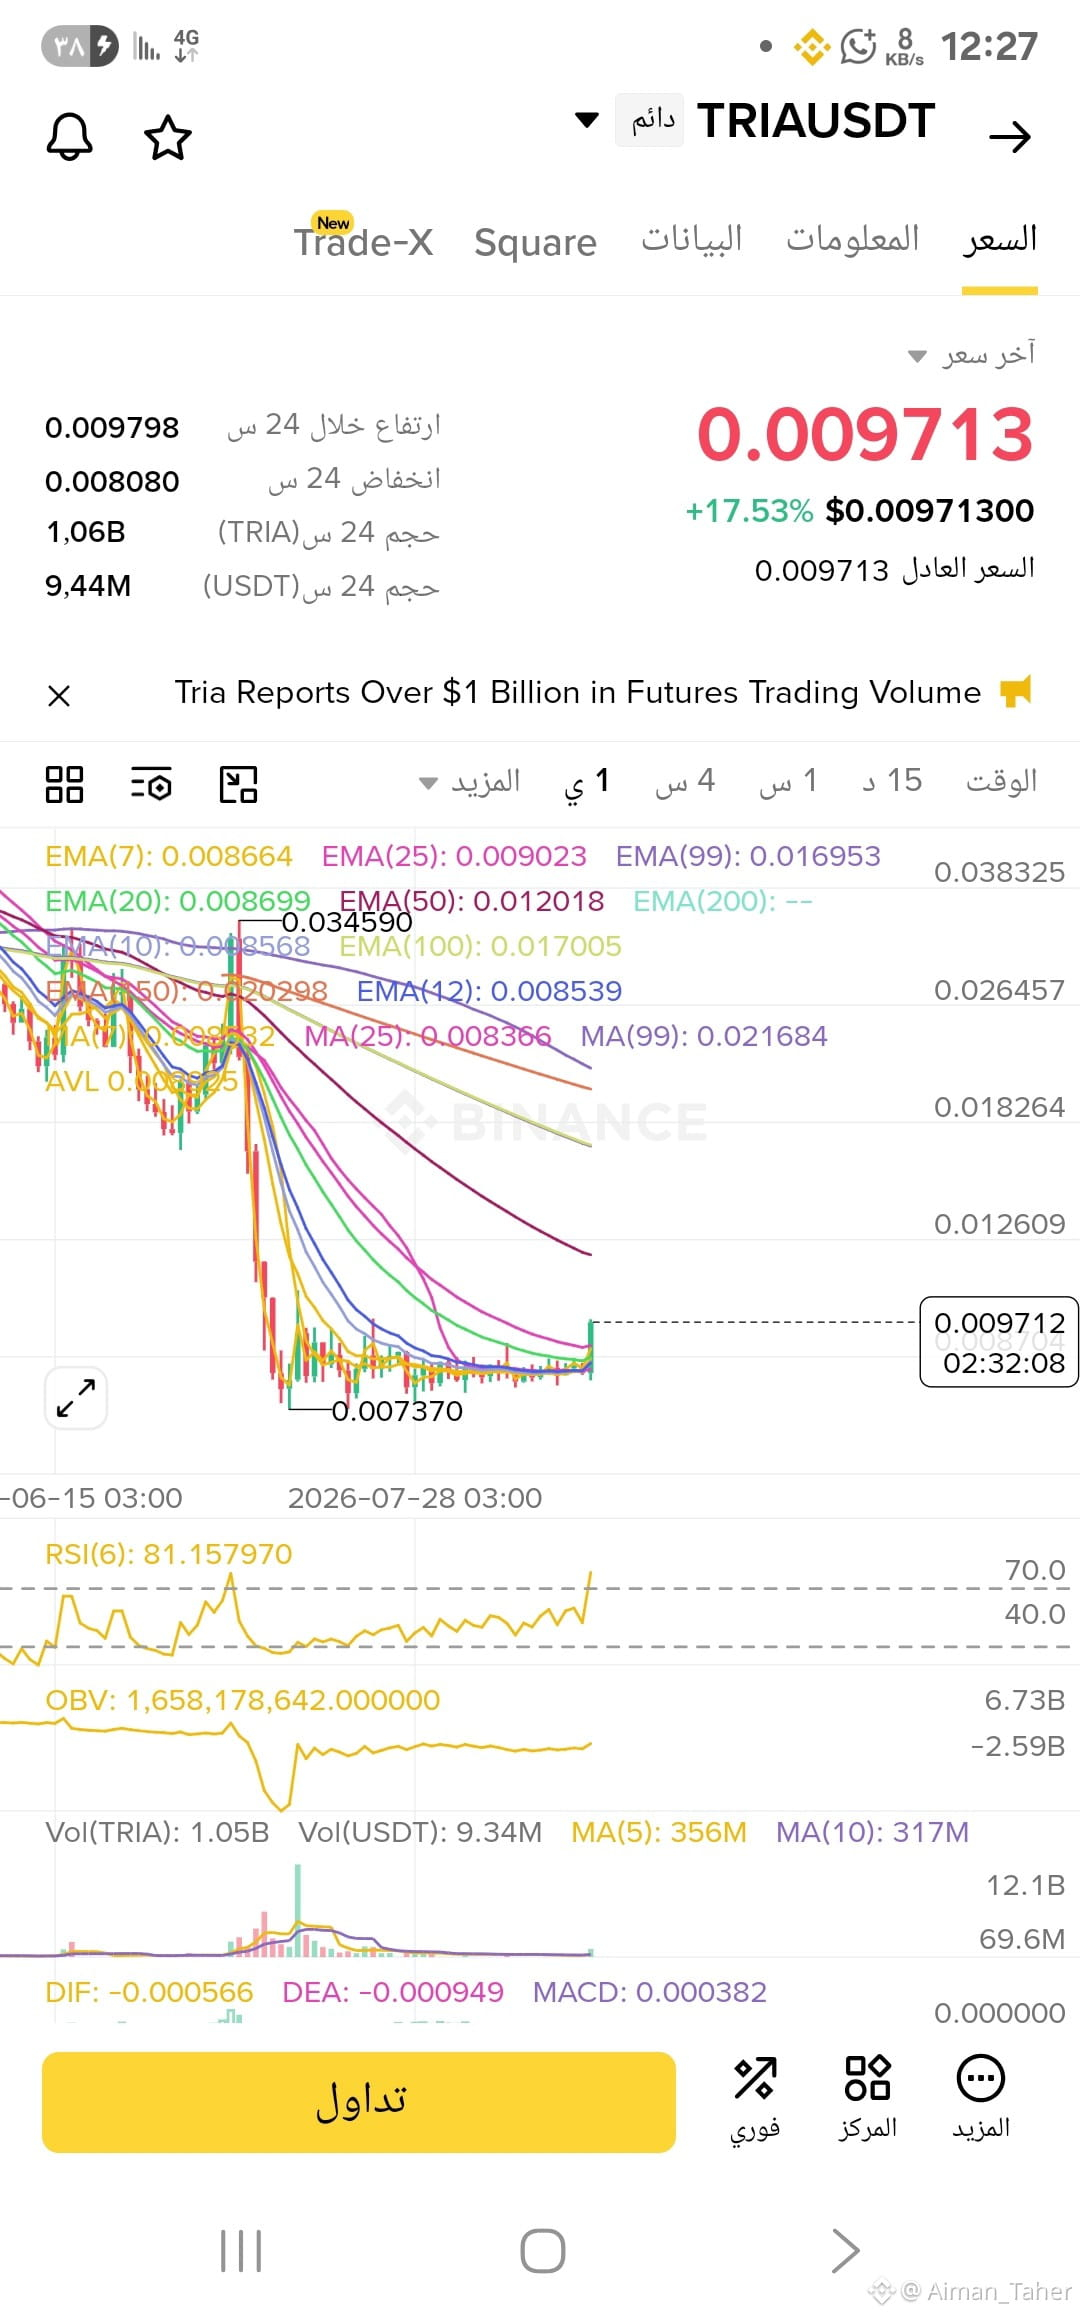This screenshot has height=2316, width=1080.
Task: Tap the large price 0.009713
Action: click(865, 434)
